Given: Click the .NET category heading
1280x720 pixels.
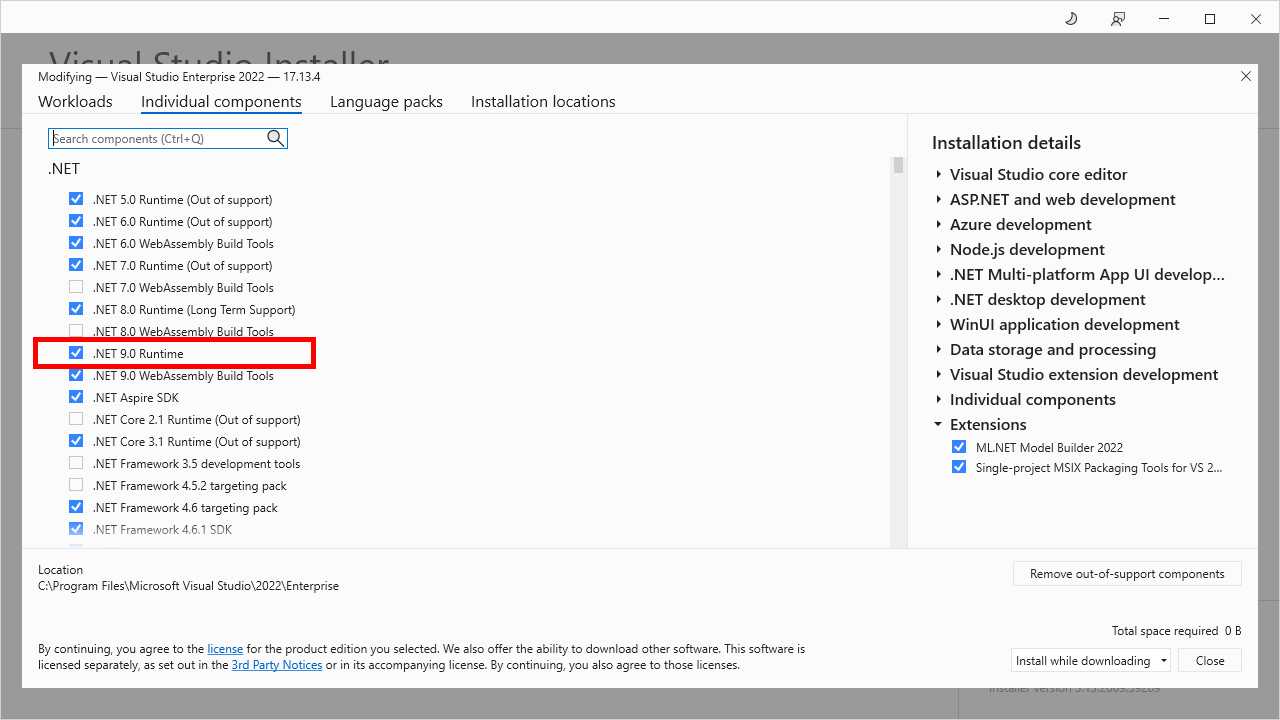Looking at the screenshot, I should (64, 169).
